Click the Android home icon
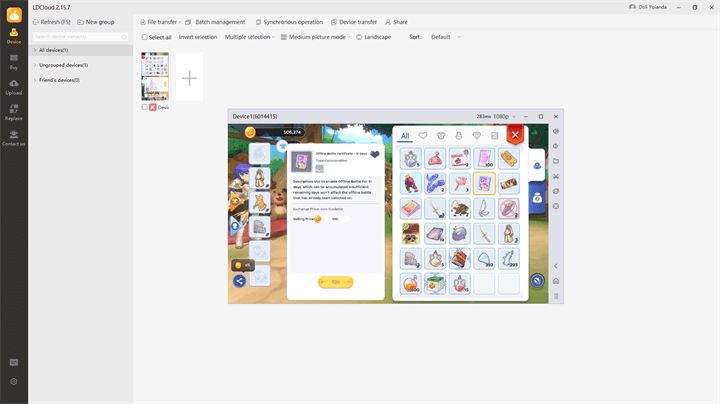This screenshot has width=720, height=404. pos(556,281)
